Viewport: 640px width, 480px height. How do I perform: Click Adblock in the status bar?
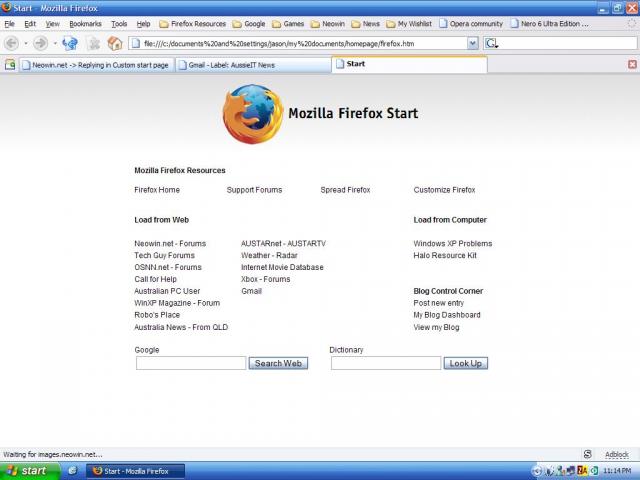tap(617, 454)
